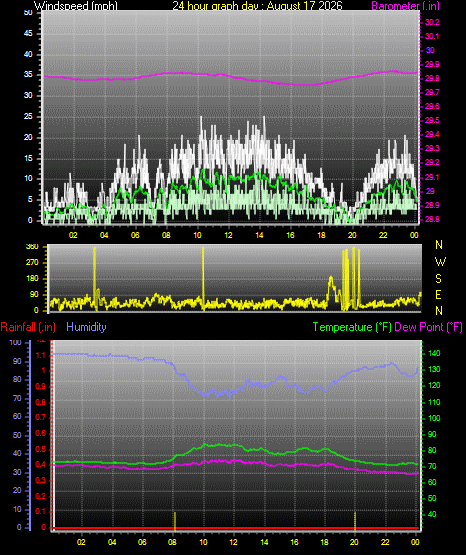Click wind direction axis value "180"
This screenshot has width=466, height=555.
pyautogui.click(x=32, y=279)
